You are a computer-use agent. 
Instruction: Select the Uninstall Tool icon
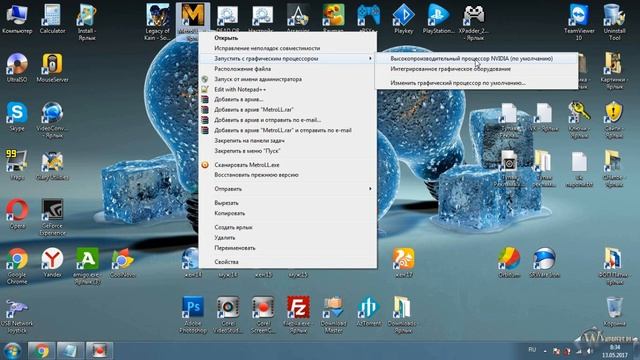(614, 22)
